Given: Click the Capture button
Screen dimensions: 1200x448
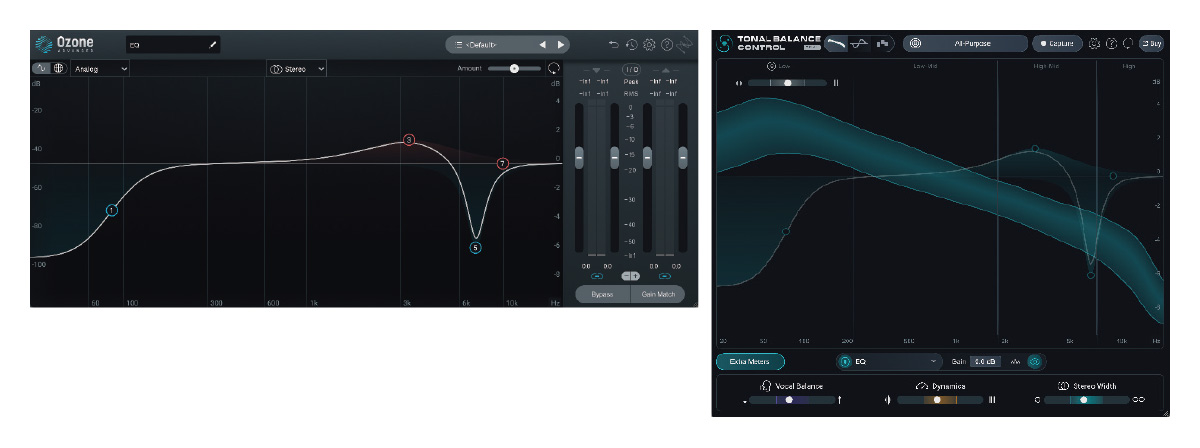Looking at the screenshot, I should pos(1059,44).
